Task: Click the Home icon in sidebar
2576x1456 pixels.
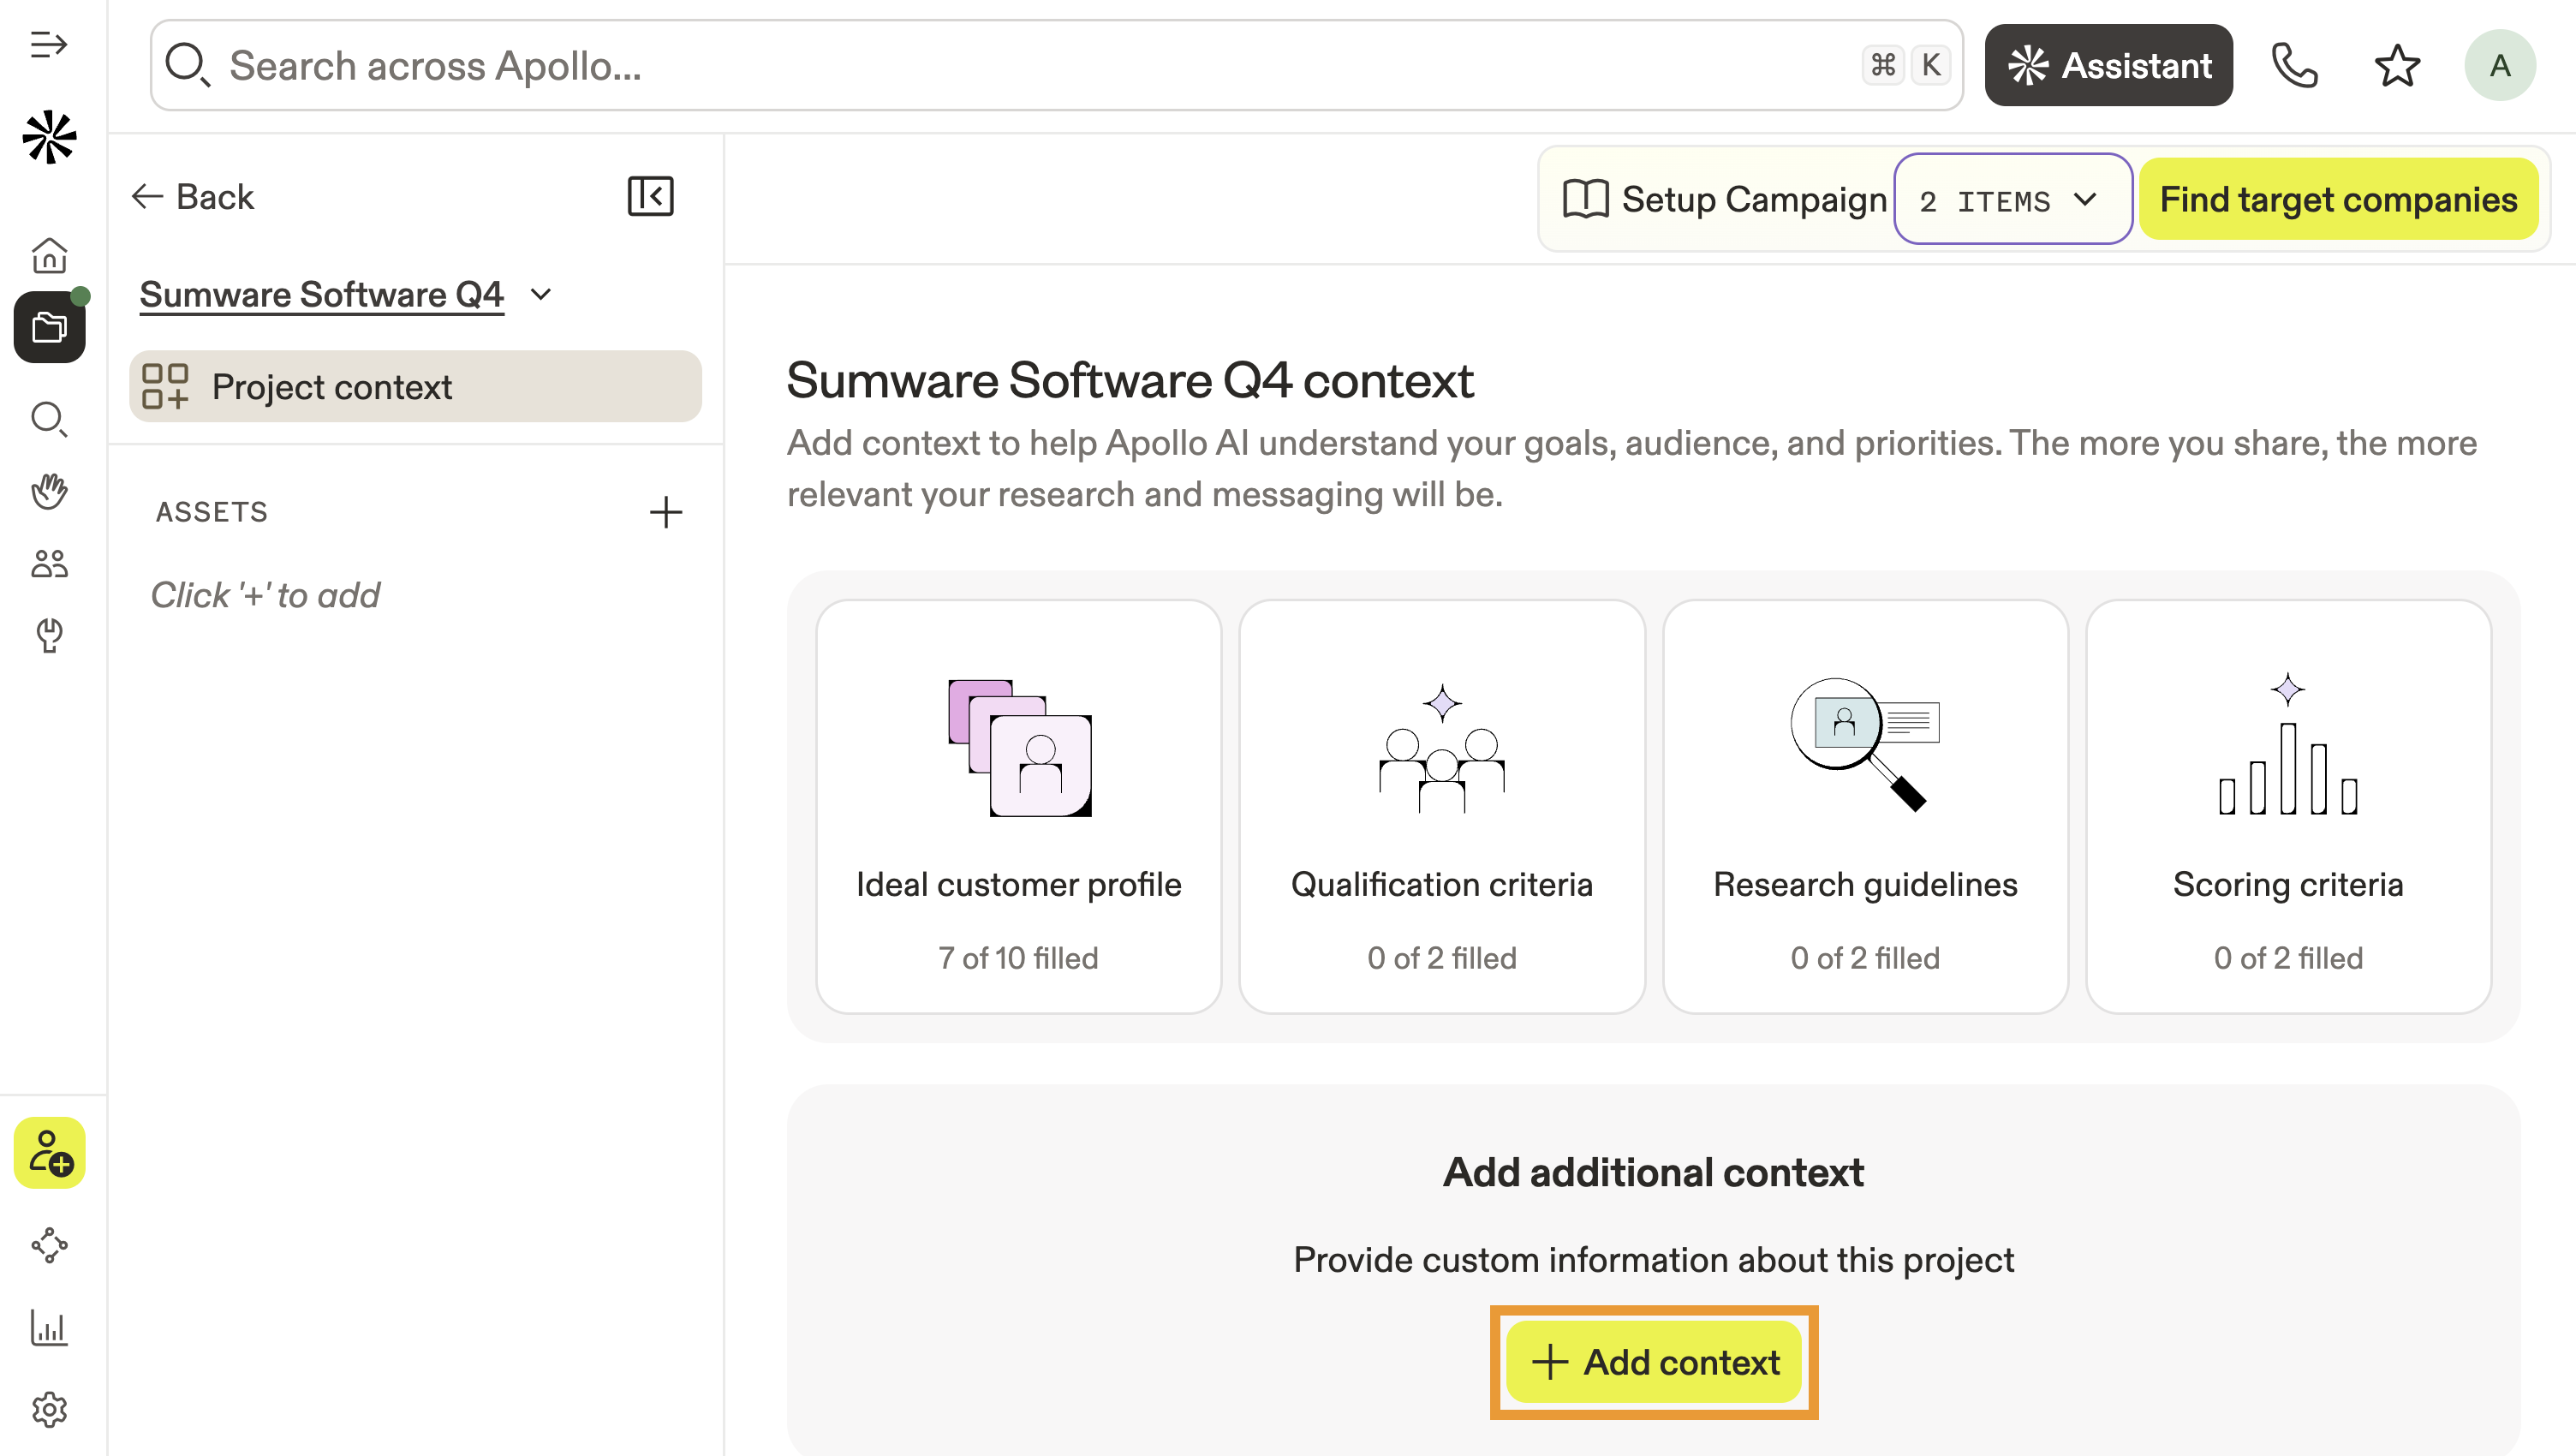Action: click(49, 256)
